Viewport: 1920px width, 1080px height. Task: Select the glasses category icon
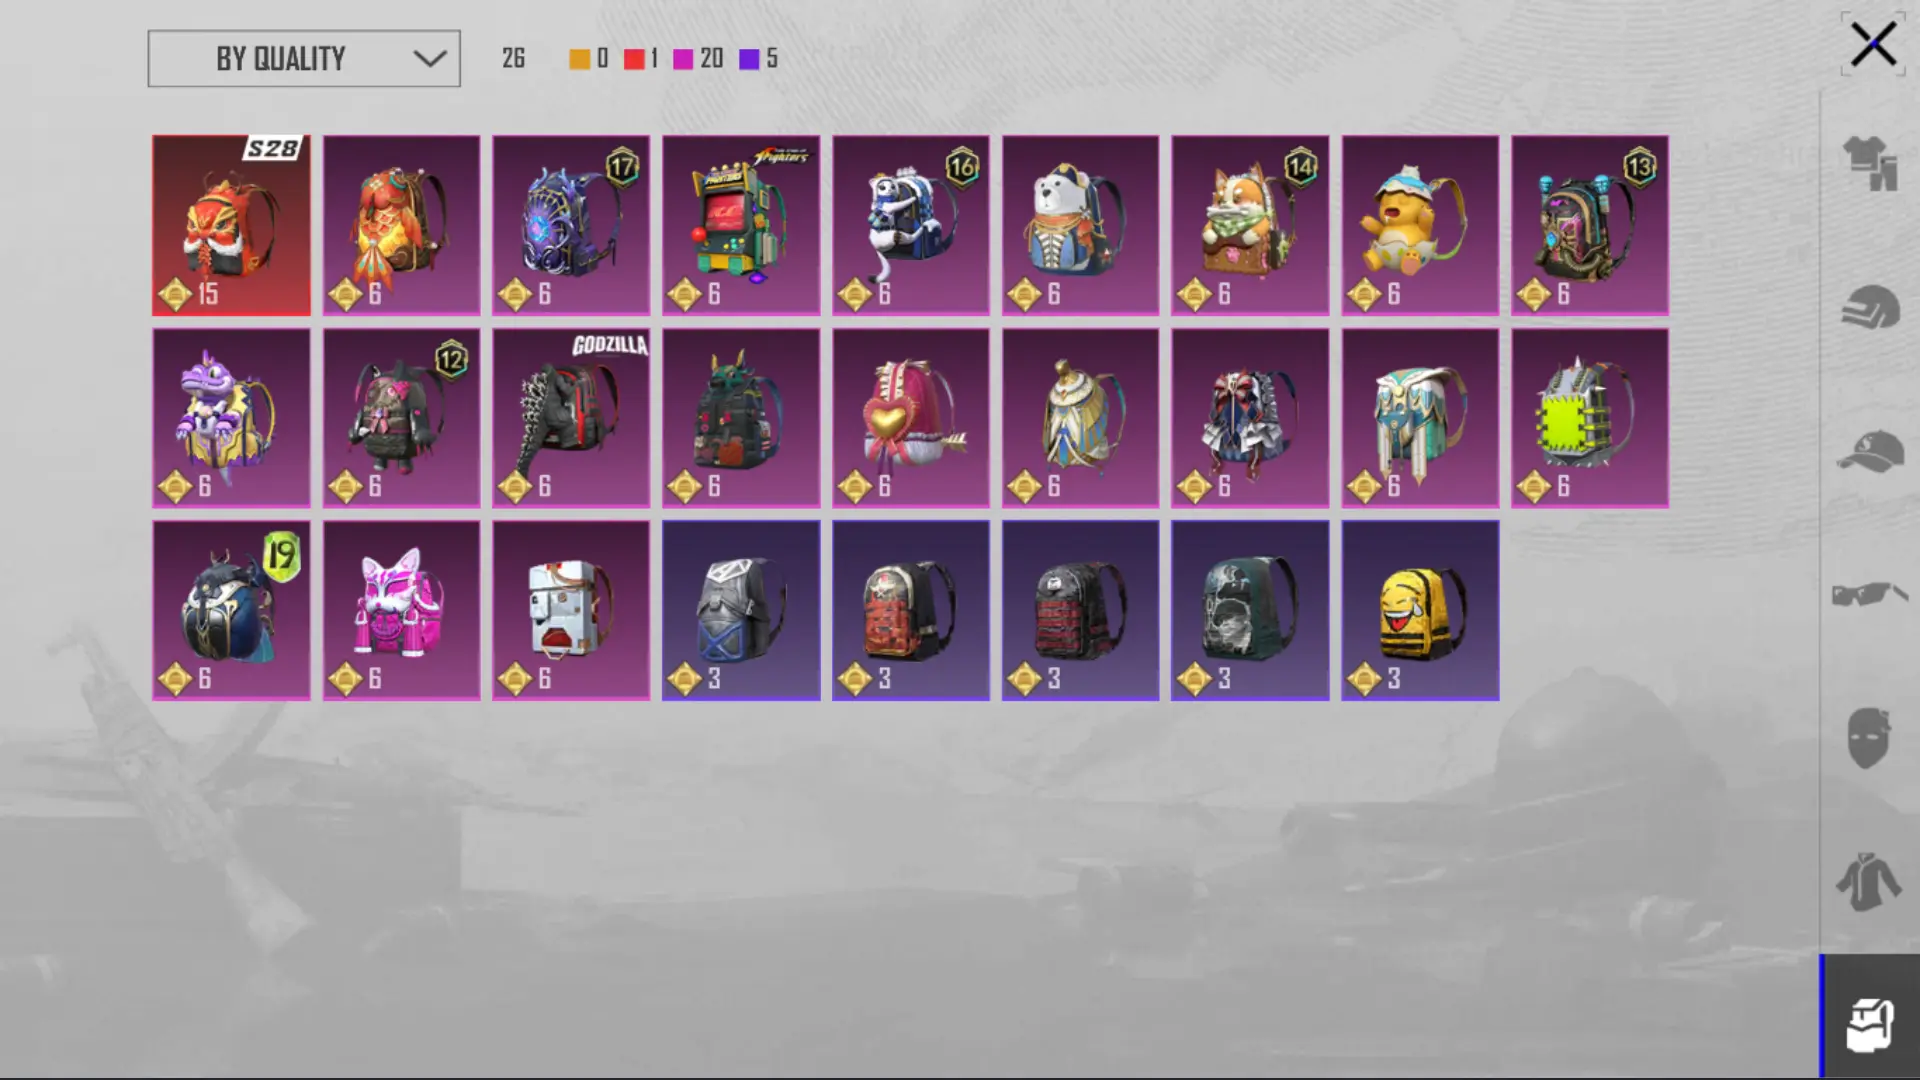tap(1870, 595)
